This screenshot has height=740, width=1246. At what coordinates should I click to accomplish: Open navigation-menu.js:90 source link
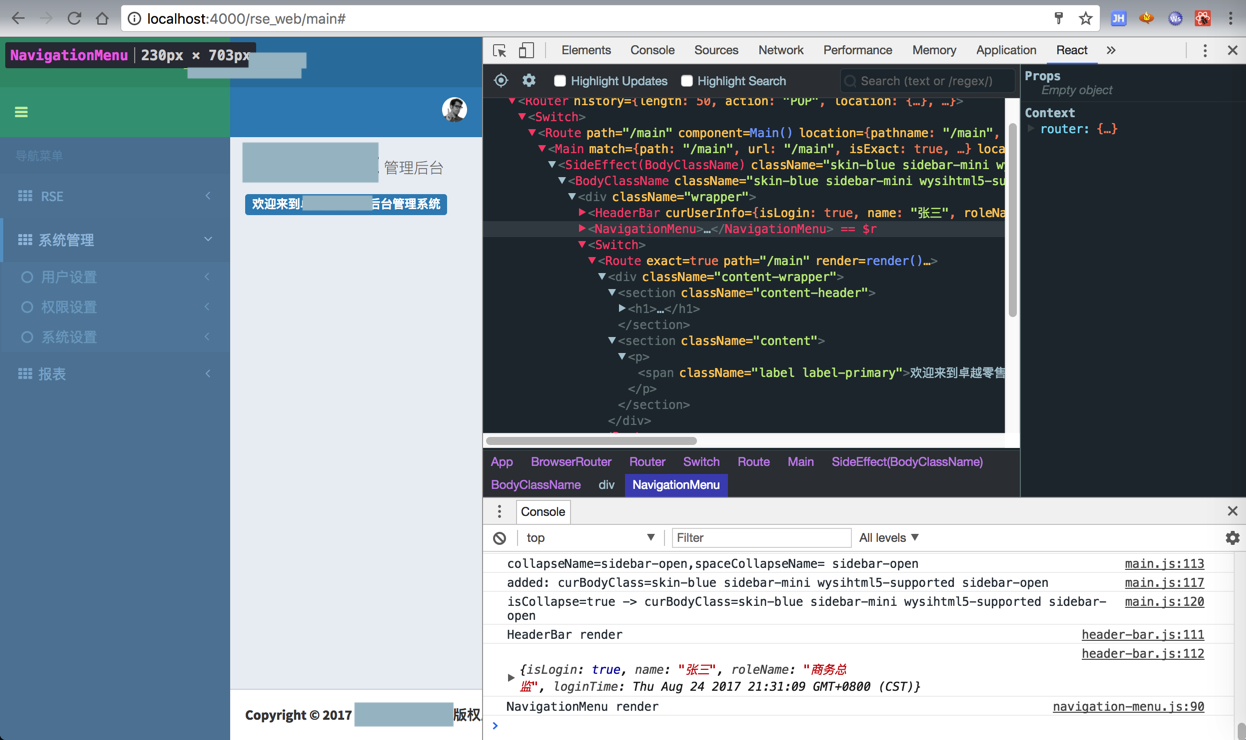click(1128, 707)
